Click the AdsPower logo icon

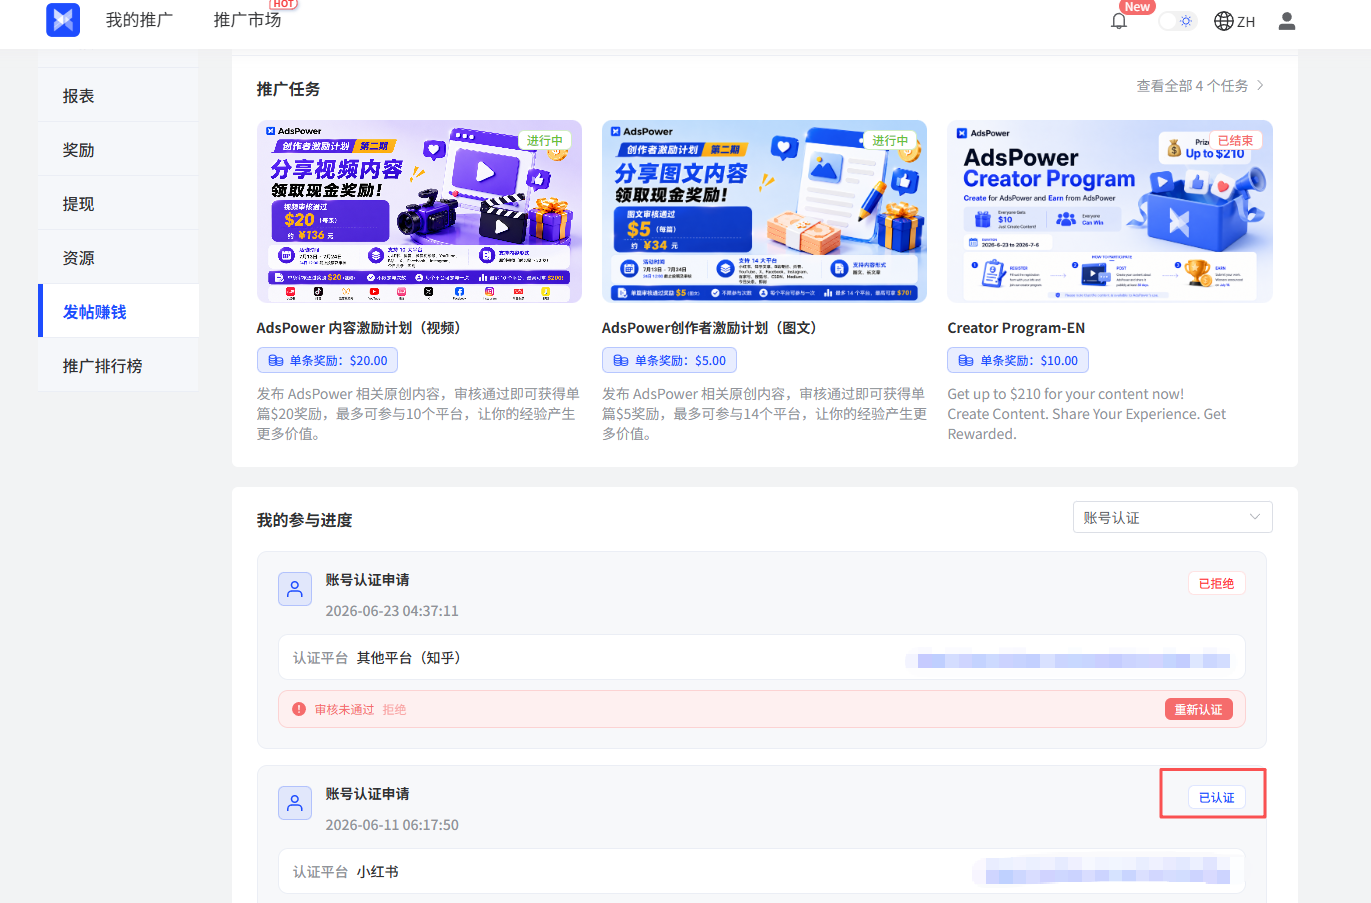click(x=63, y=20)
